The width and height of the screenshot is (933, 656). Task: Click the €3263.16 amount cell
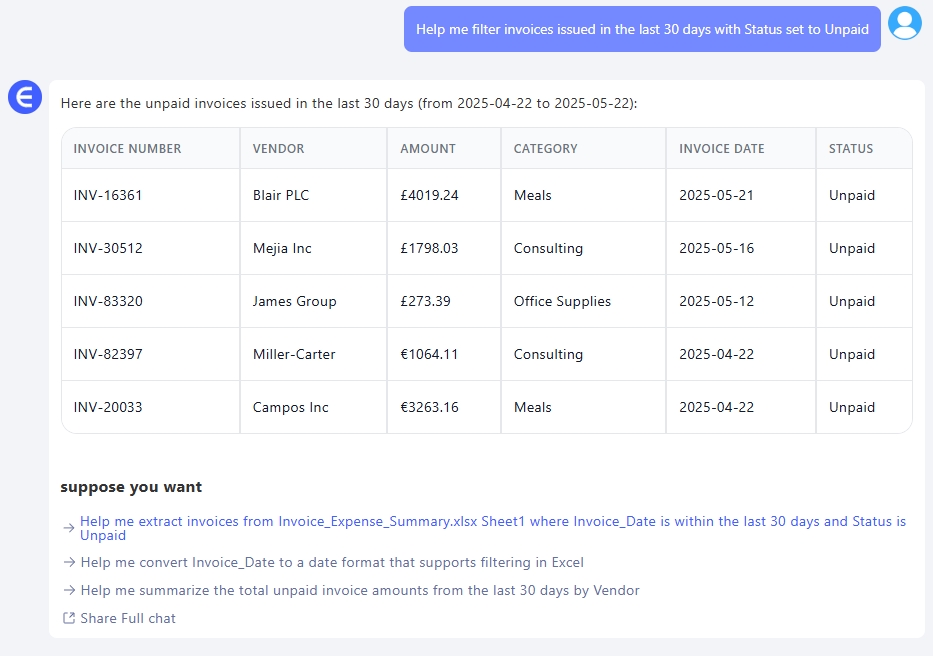point(430,408)
